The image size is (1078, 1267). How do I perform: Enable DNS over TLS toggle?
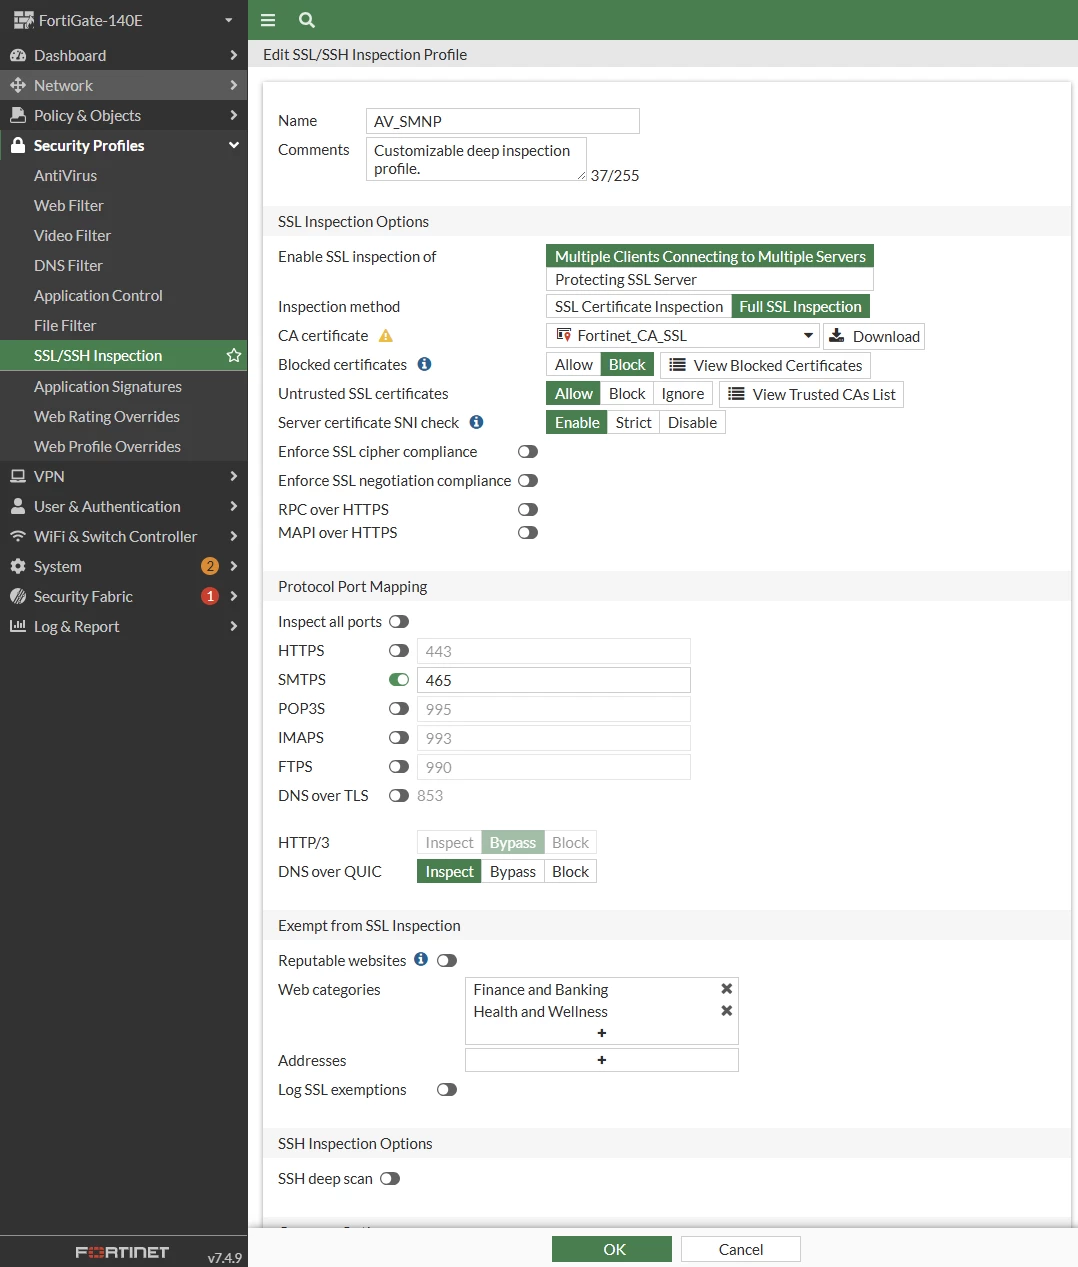(x=399, y=796)
